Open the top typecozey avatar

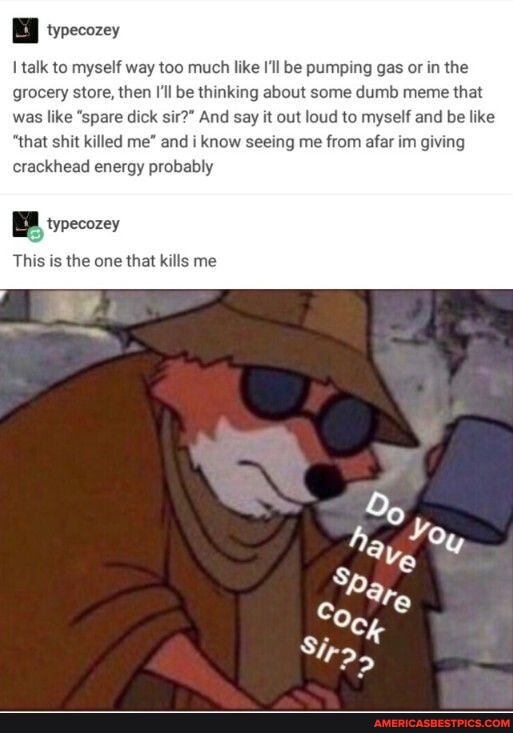[25, 30]
